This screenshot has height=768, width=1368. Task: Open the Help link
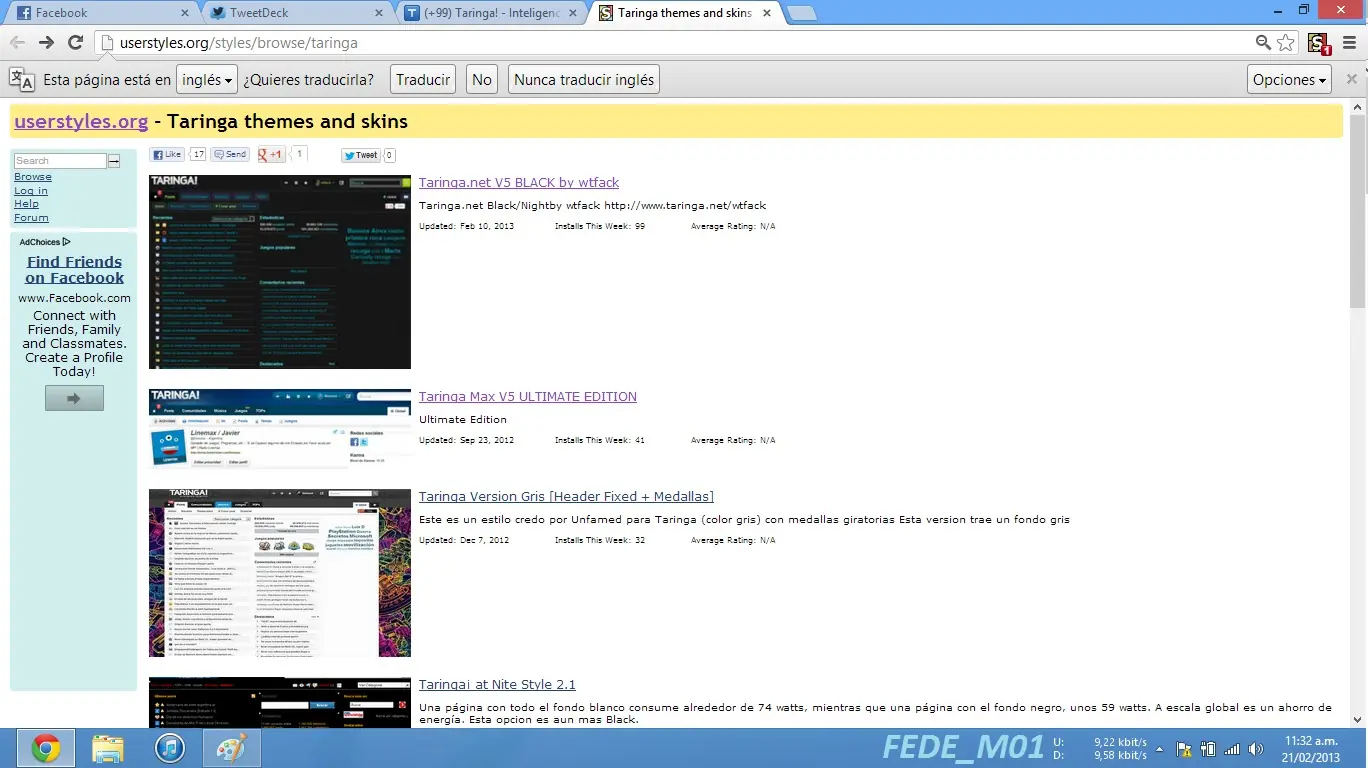click(x=26, y=204)
